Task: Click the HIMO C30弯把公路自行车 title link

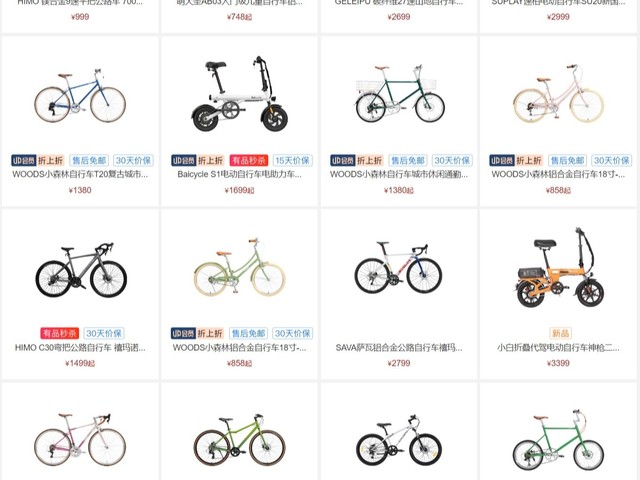Action: click(80, 348)
